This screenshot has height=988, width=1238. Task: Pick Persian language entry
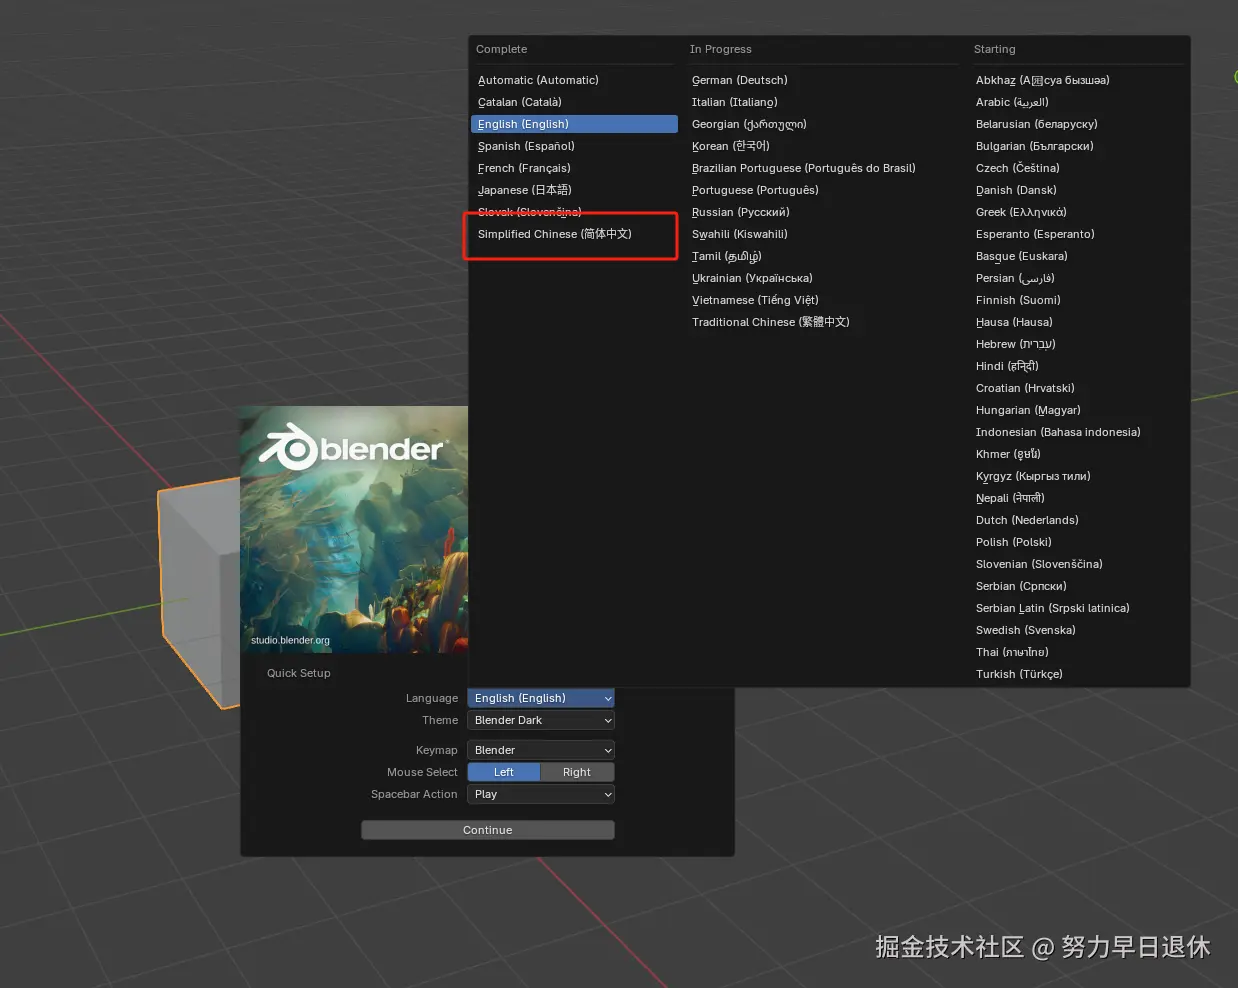click(x=1078, y=278)
